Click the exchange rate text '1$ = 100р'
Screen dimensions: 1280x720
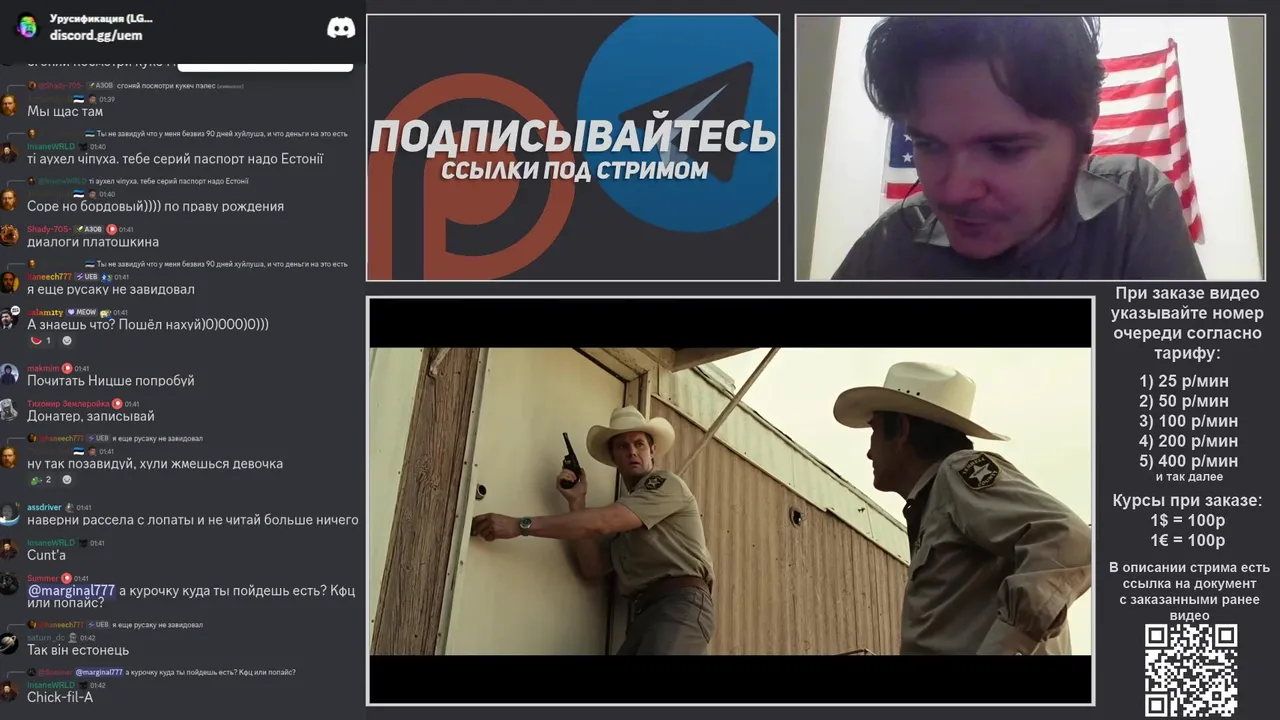pos(1188,521)
